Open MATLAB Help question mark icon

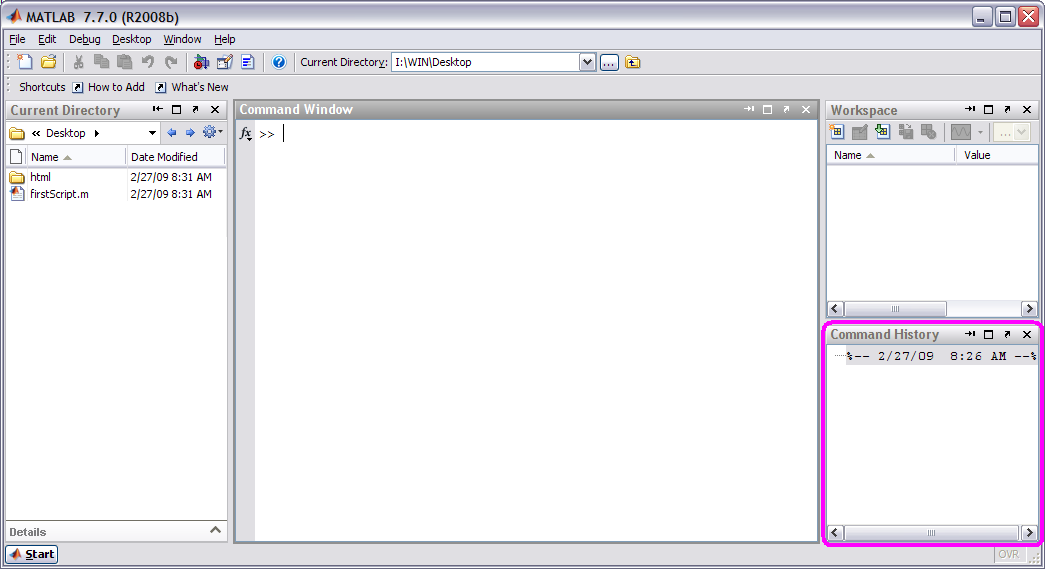279,62
